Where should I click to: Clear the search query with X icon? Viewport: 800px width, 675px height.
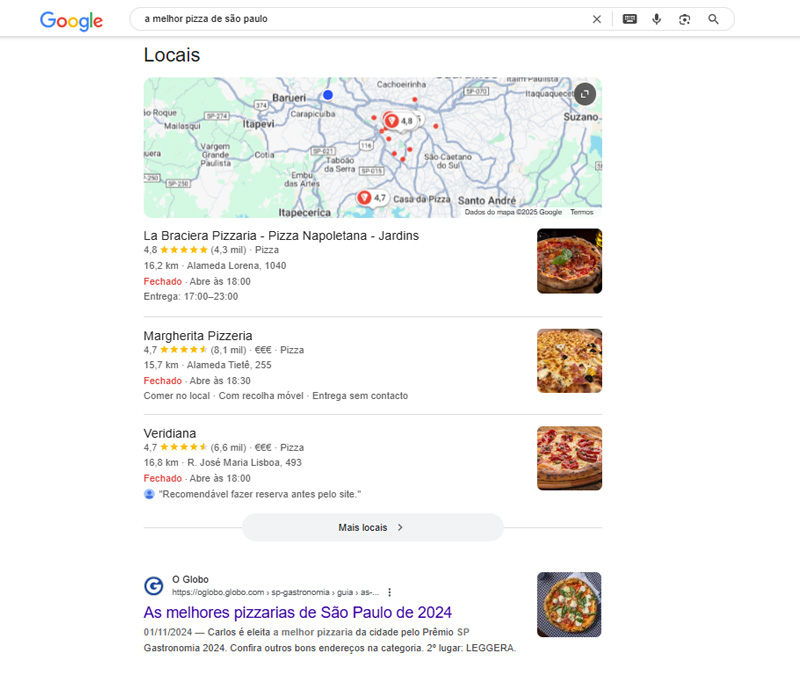tap(597, 19)
